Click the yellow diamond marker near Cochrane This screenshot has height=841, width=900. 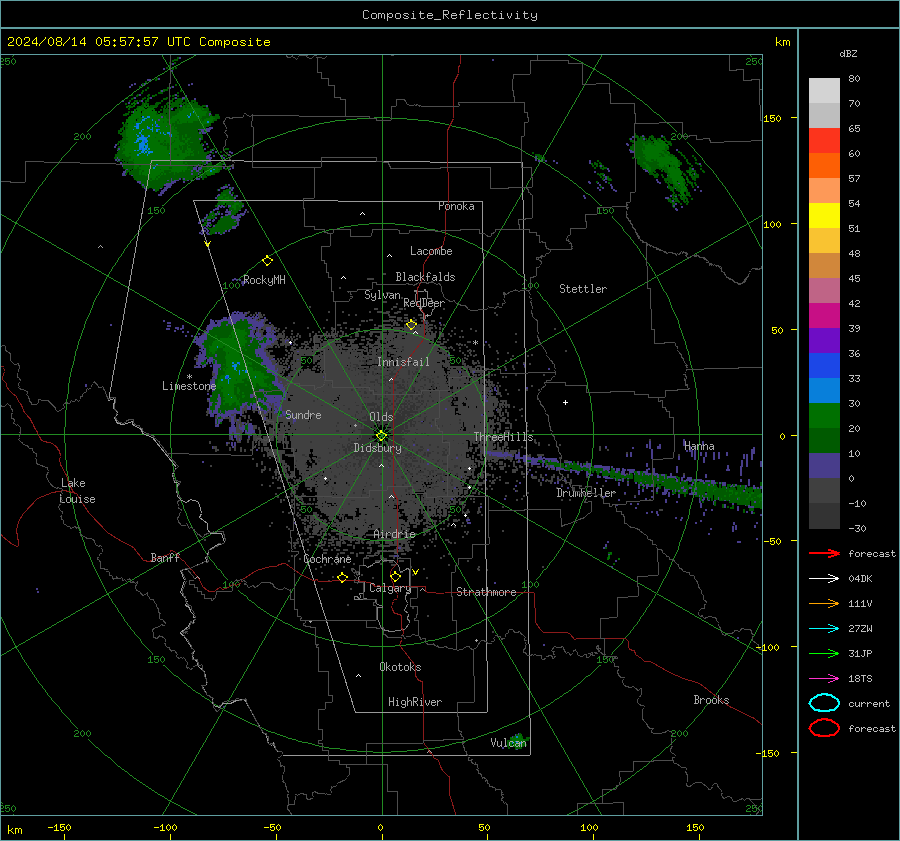[342, 577]
